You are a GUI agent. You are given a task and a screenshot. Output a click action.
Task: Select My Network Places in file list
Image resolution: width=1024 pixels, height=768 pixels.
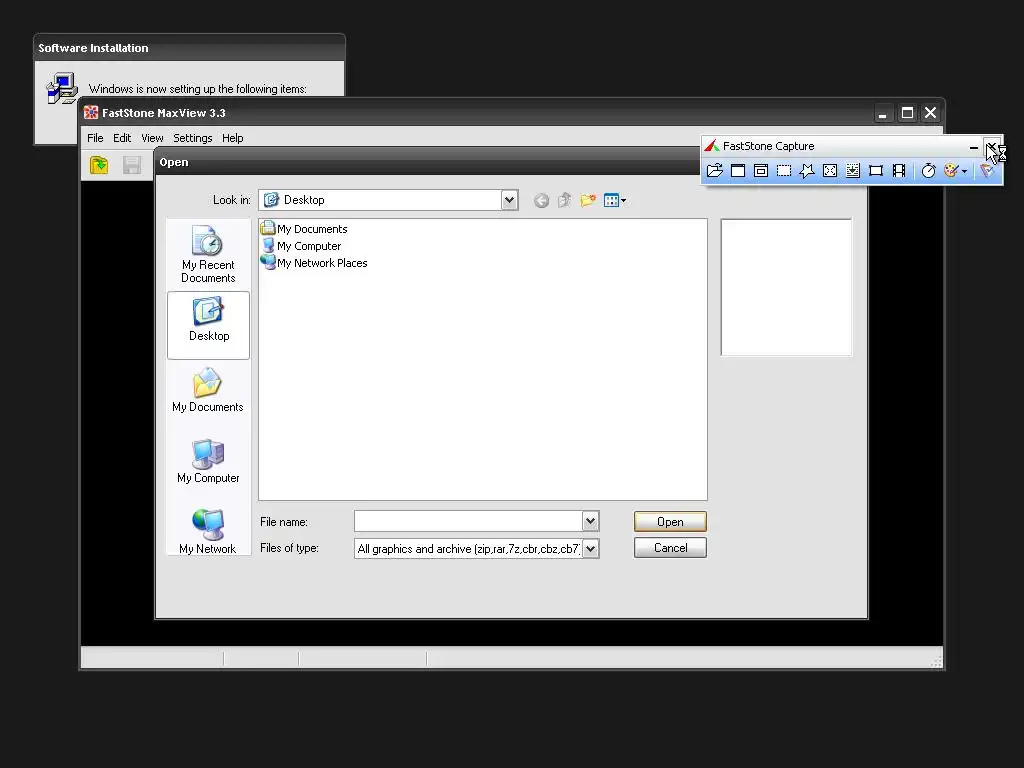[x=314, y=263]
